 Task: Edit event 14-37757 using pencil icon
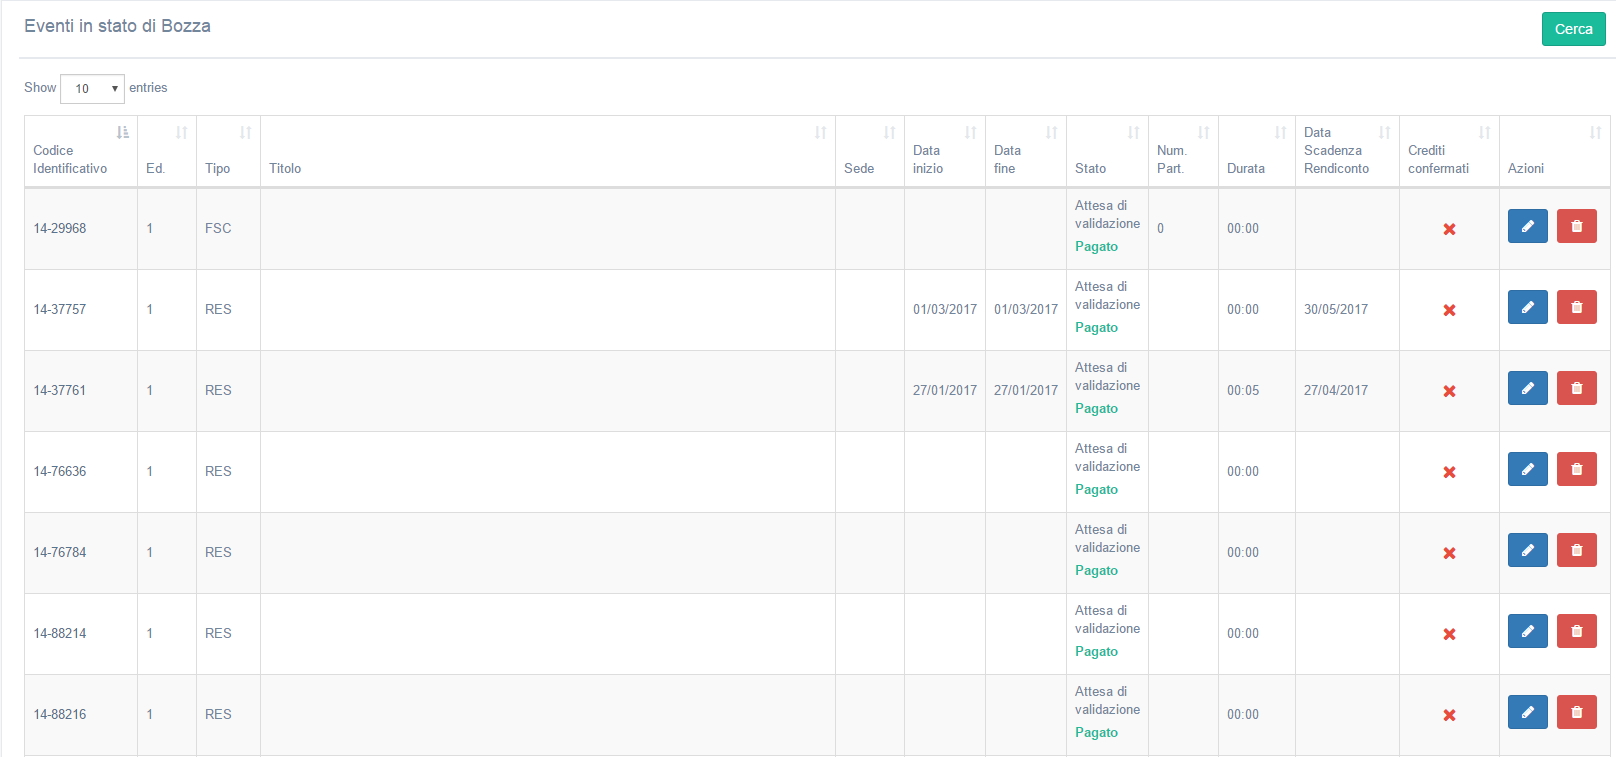tap(1527, 307)
